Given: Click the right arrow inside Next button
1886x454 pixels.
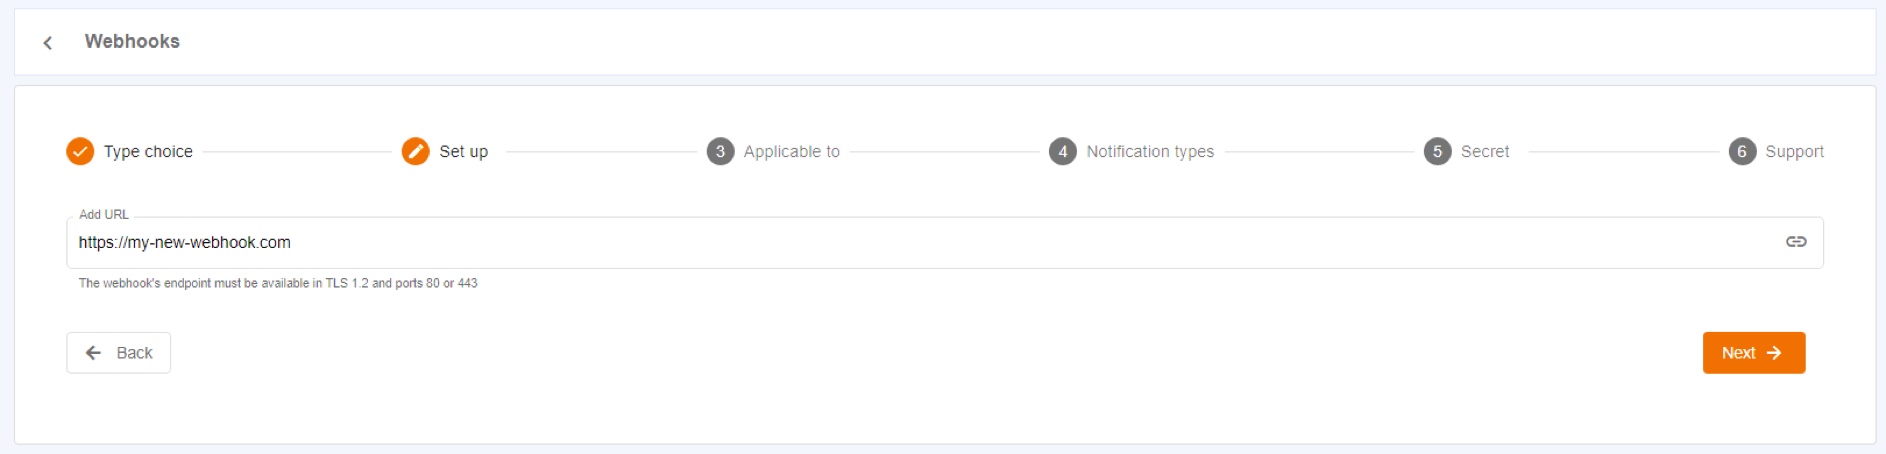Looking at the screenshot, I should 1774,353.
